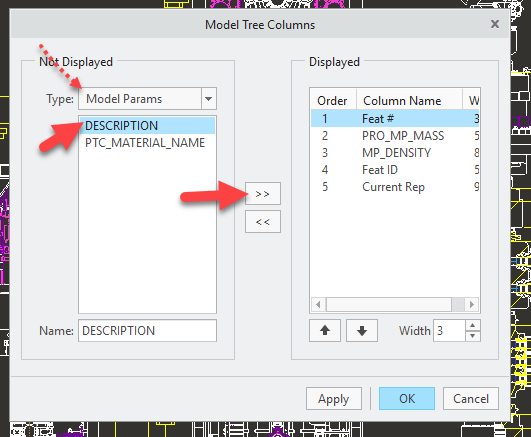Close the Model Tree Columns dialog
Screen dimensions: 531x437
click(x=495, y=24)
